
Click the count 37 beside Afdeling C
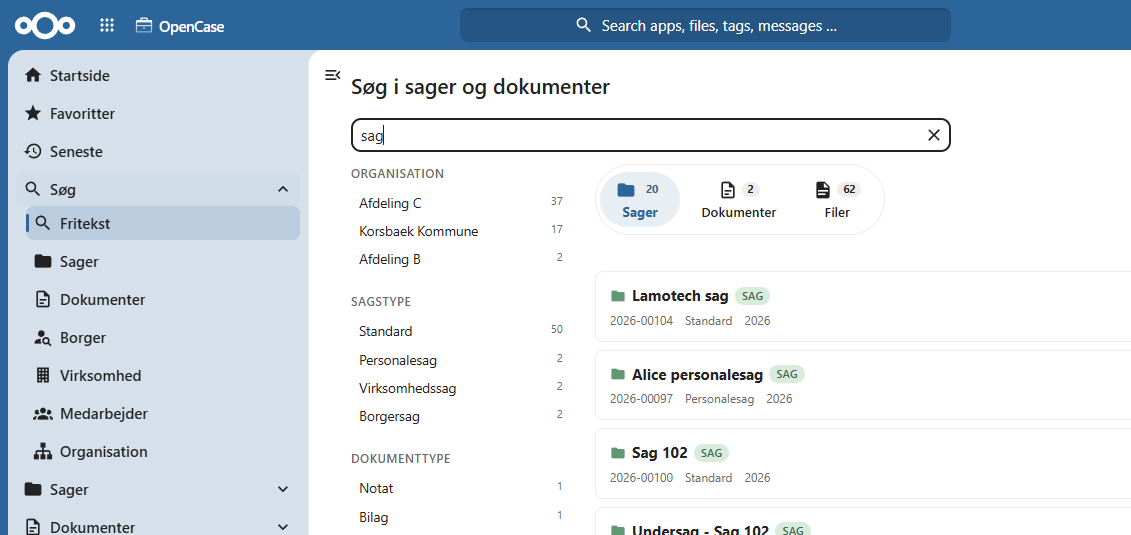556,202
